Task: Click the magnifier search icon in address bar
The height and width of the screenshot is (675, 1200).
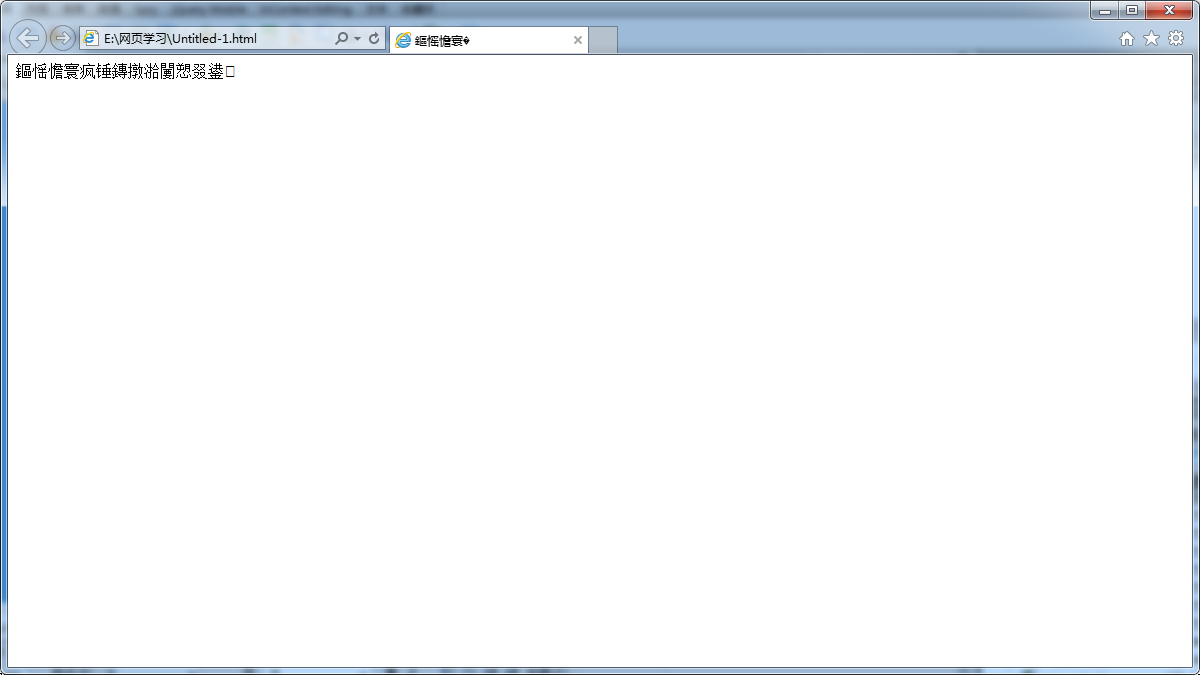Action: click(341, 39)
